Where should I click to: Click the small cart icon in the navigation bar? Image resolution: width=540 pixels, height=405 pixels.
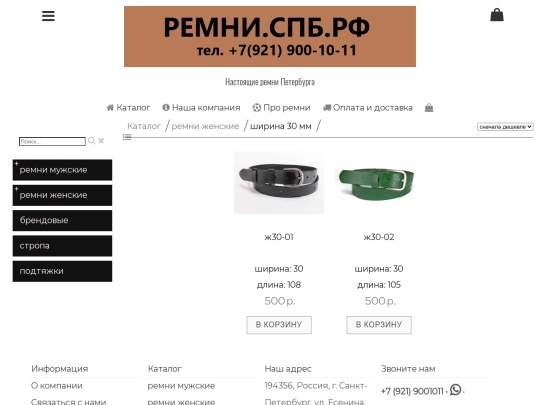coord(429,108)
